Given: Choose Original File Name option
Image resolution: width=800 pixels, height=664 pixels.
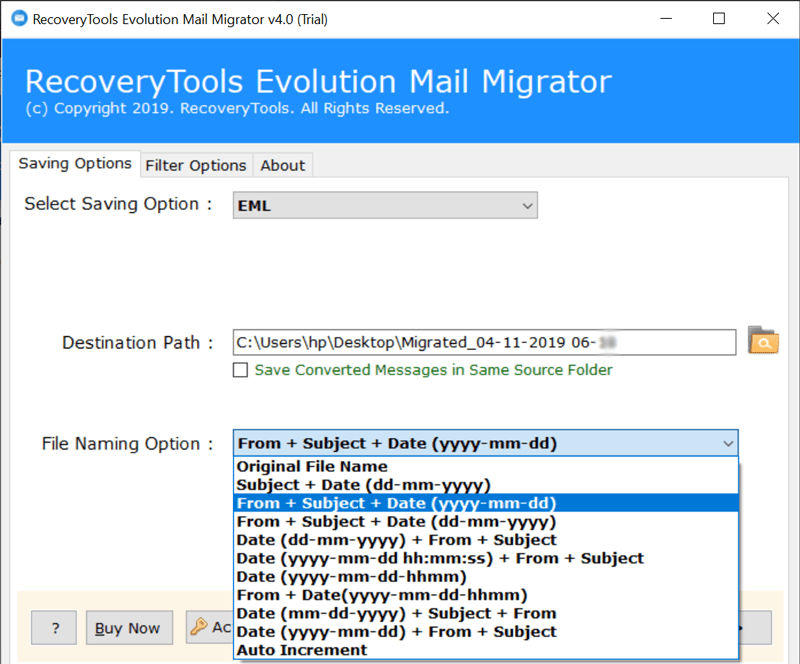Looking at the screenshot, I should click(485, 466).
